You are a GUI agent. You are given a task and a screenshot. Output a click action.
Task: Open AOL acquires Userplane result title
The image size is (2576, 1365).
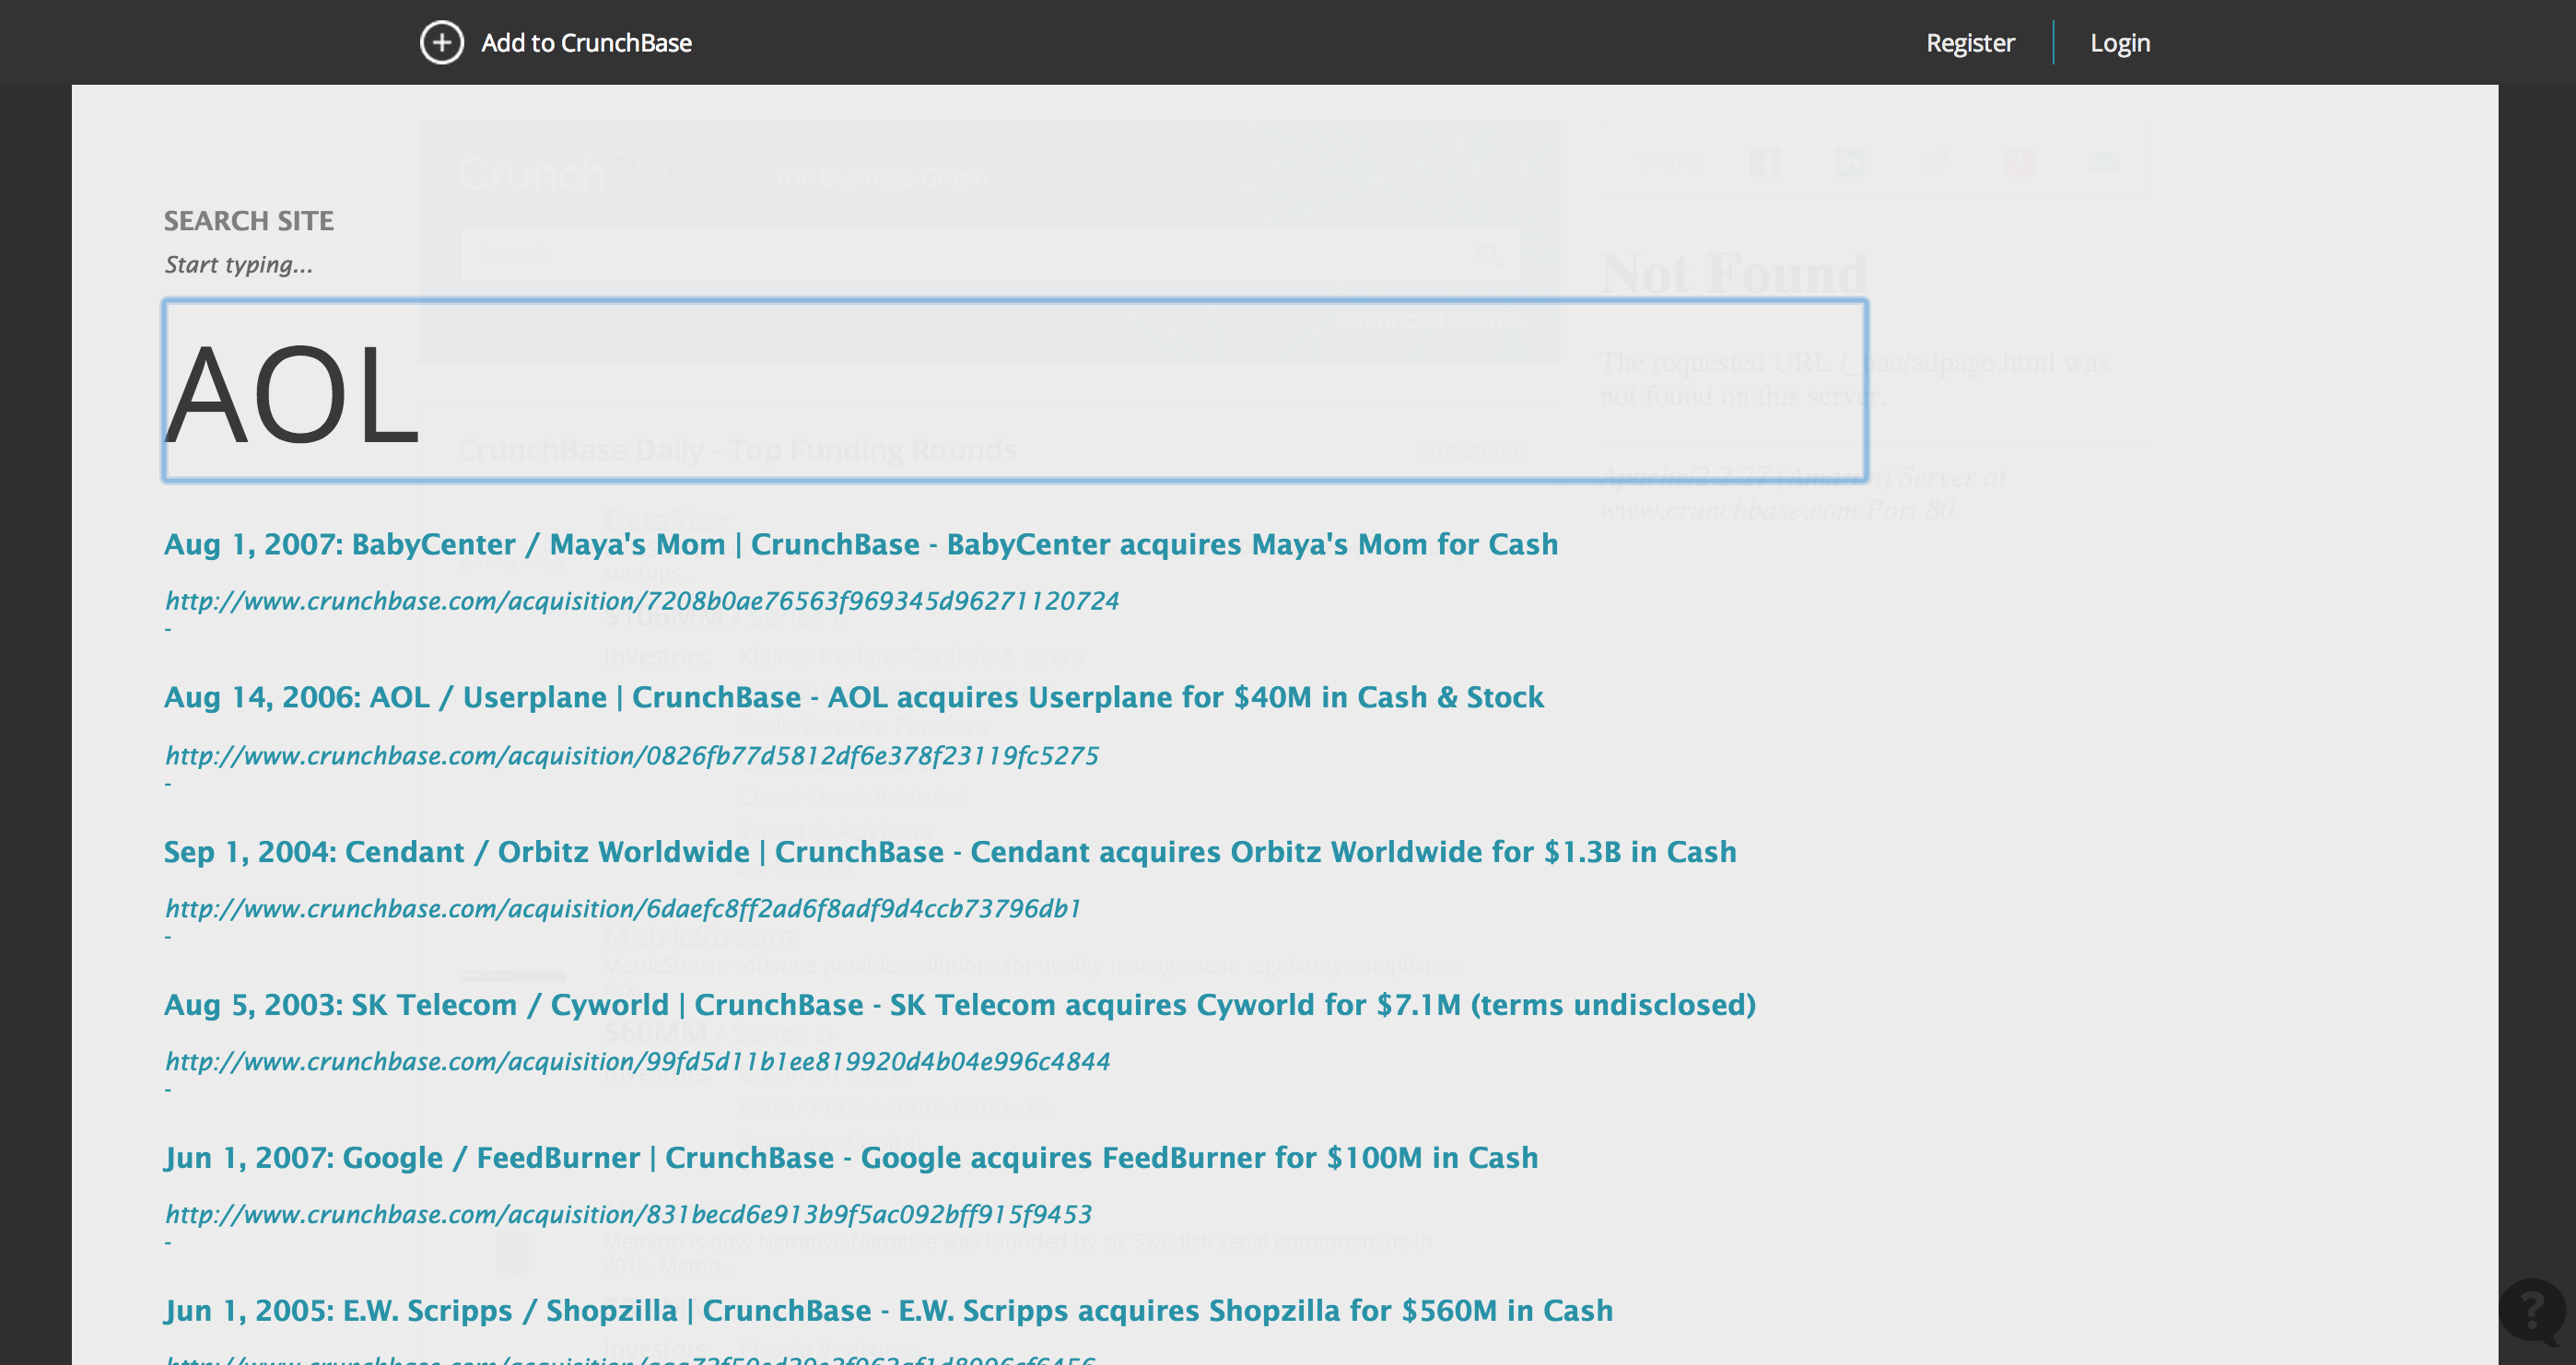pos(853,697)
